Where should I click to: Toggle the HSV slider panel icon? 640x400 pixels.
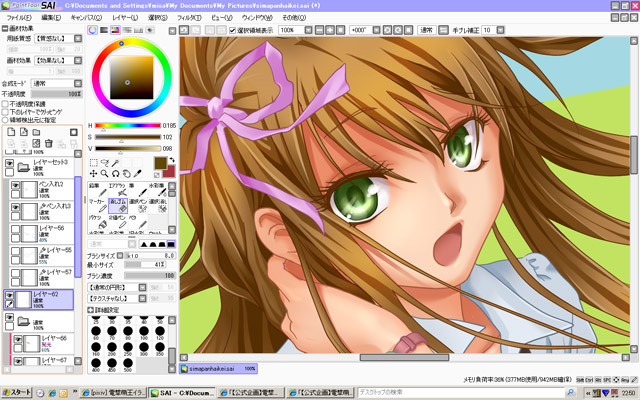pyautogui.click(x=116, y=30)
